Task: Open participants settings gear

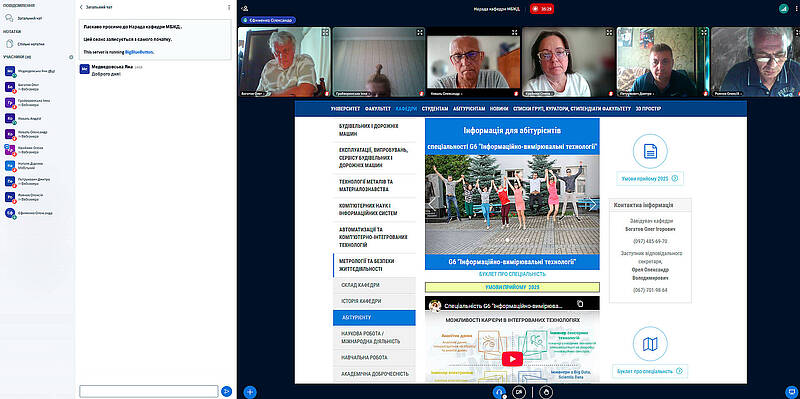Action: click(x=71, y=57)
